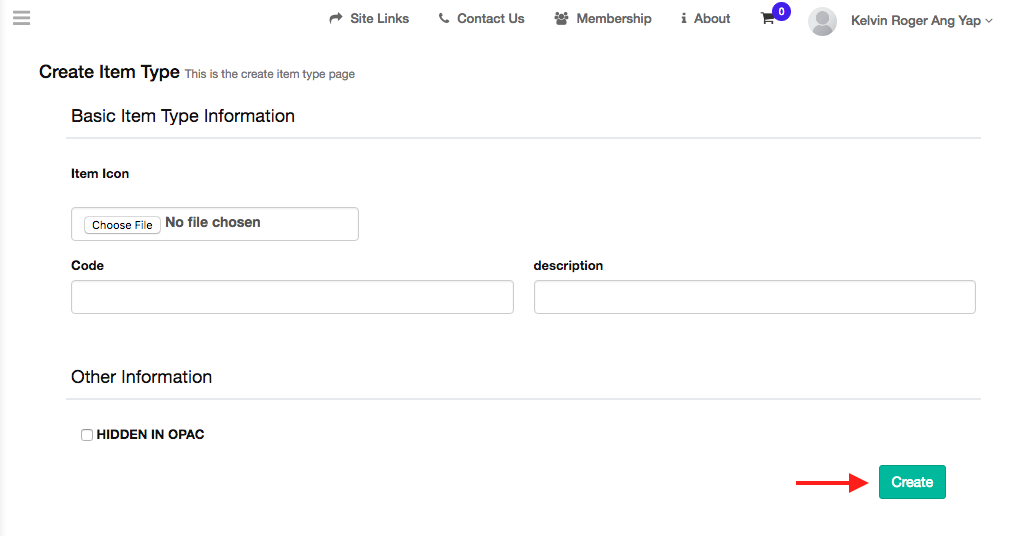Click the Choose File button

pos(122,224)
